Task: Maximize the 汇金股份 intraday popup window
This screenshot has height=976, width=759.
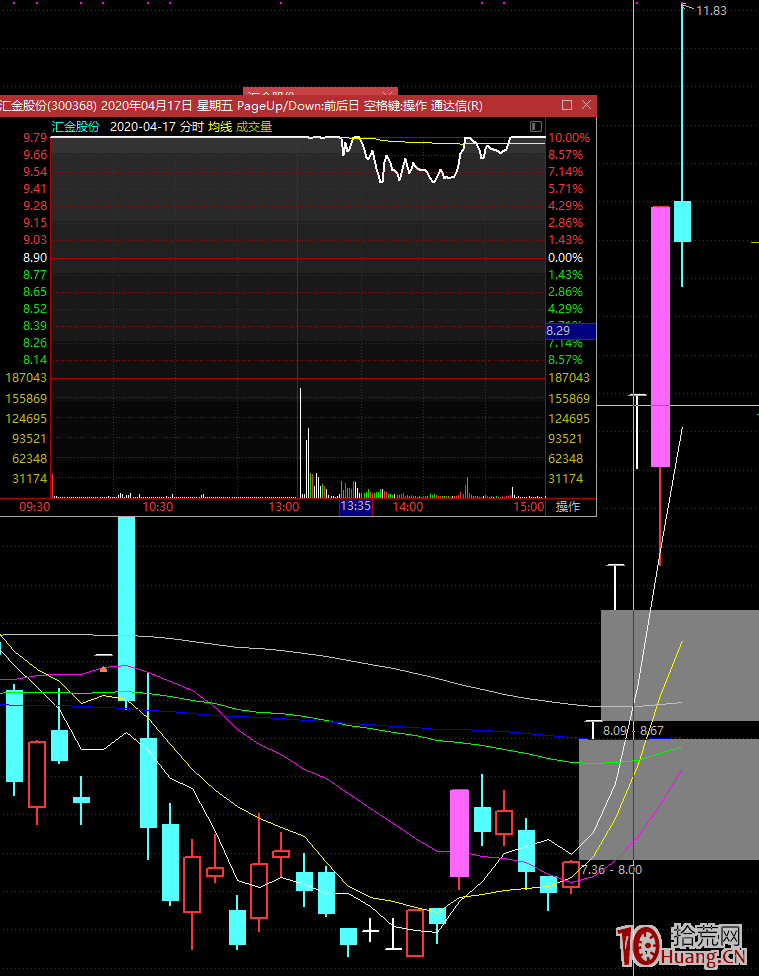Action: click(567, 105)
